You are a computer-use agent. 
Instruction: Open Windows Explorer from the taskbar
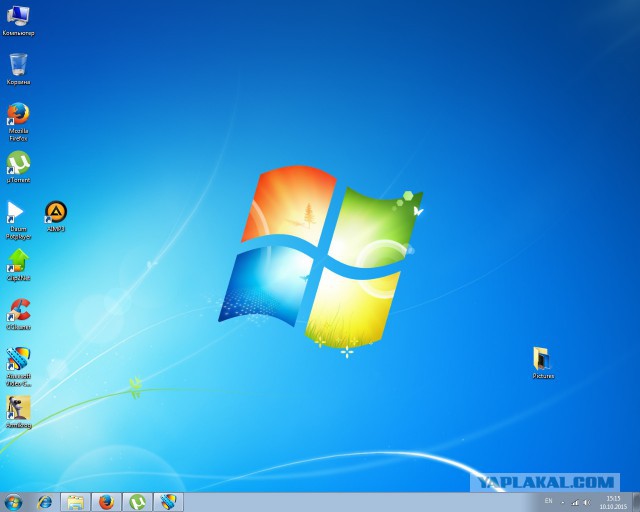[76, 502]
